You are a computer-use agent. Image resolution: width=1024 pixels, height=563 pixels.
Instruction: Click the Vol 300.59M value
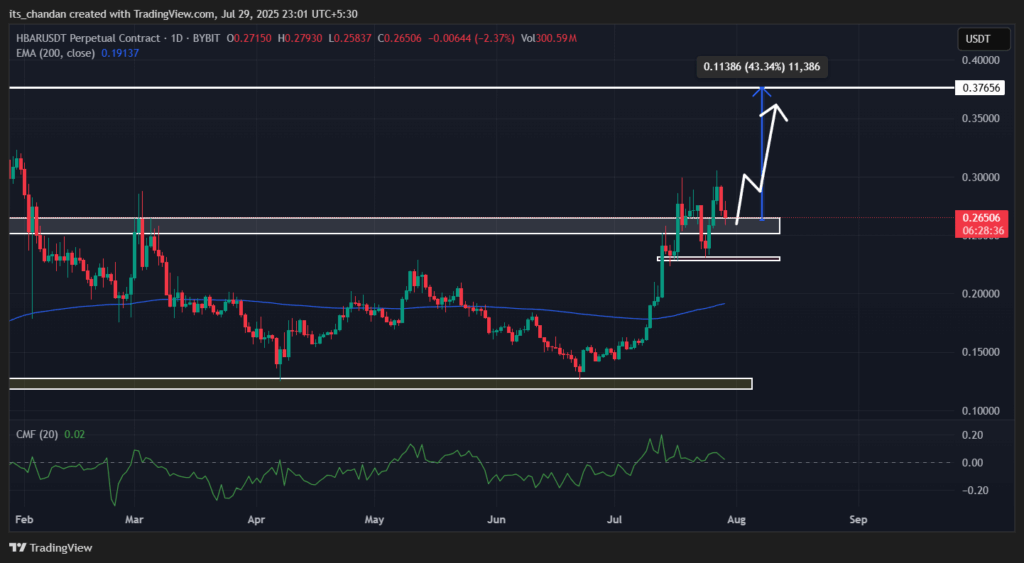point(549,39)
